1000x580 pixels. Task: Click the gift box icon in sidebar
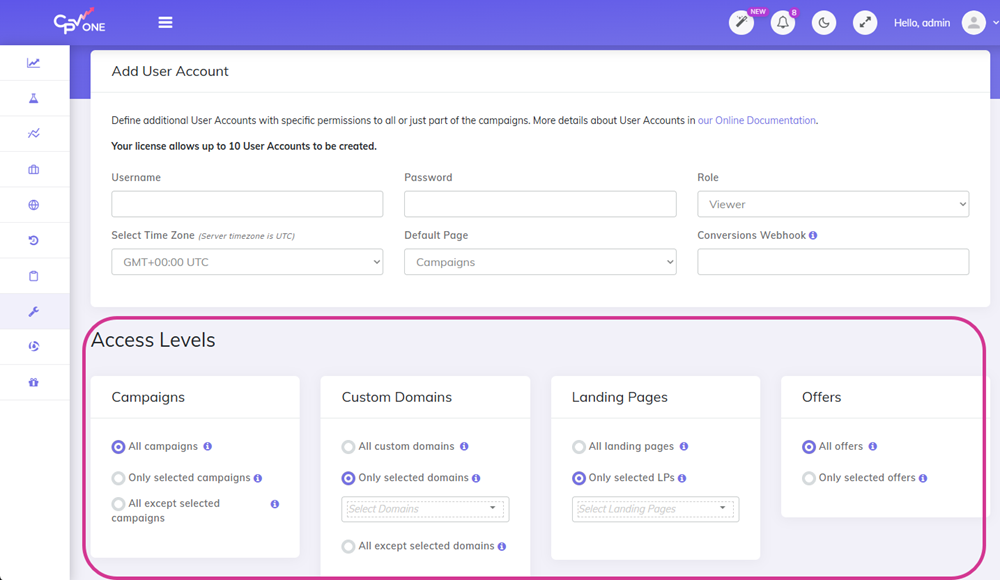tap(34, 382)
